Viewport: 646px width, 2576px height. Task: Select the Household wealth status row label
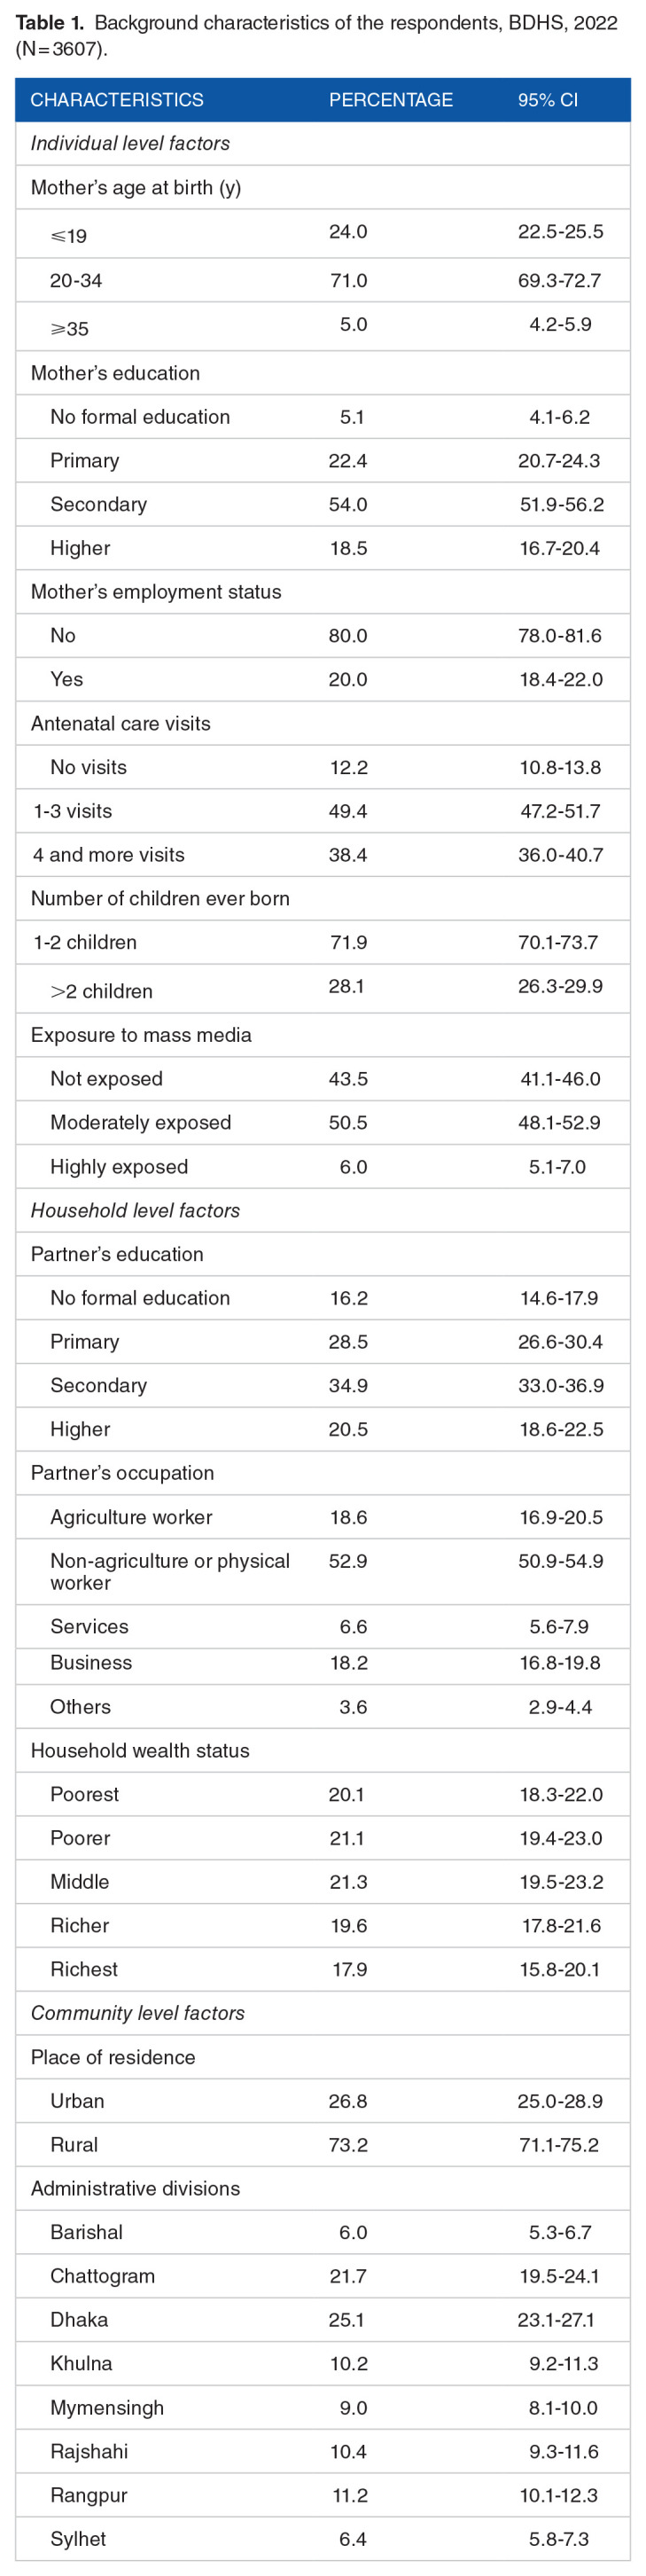140,1750
